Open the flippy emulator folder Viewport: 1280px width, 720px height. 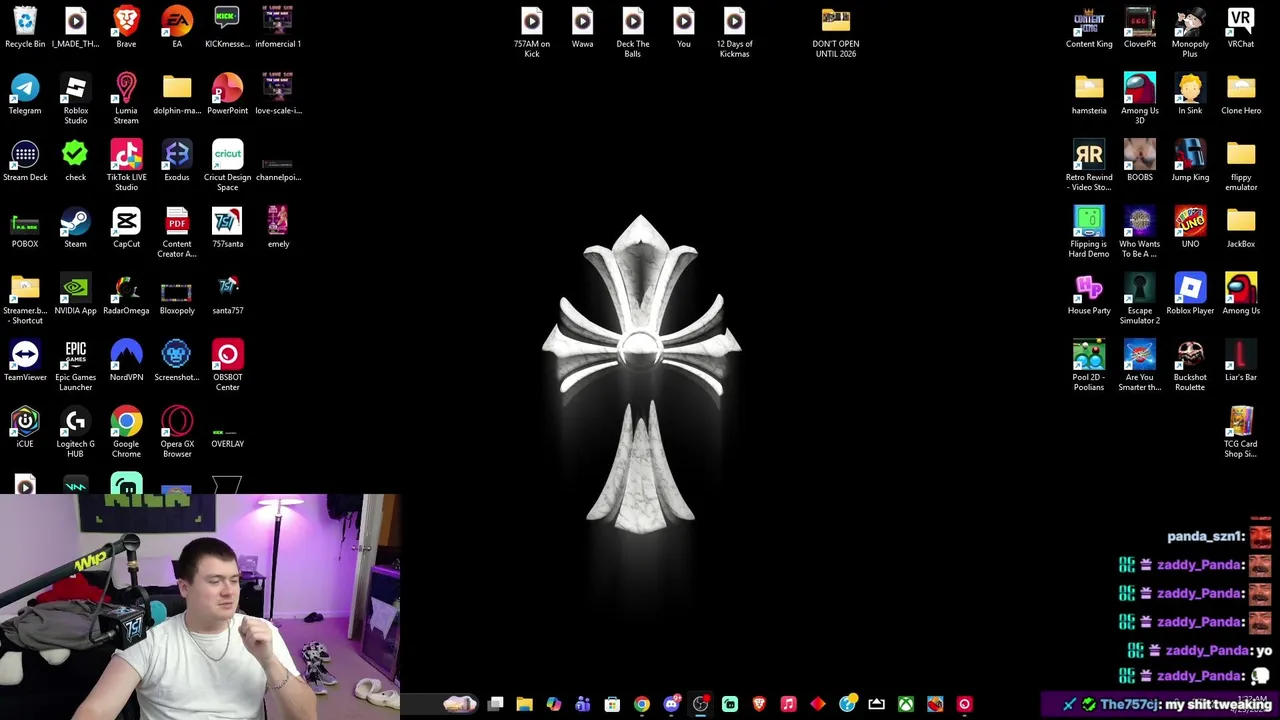coord(1241,166)
